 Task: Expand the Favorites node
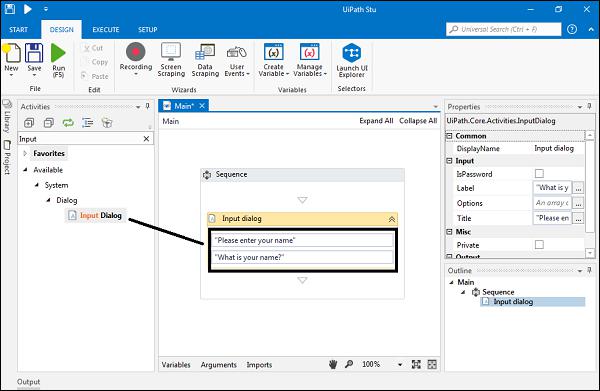25,153
